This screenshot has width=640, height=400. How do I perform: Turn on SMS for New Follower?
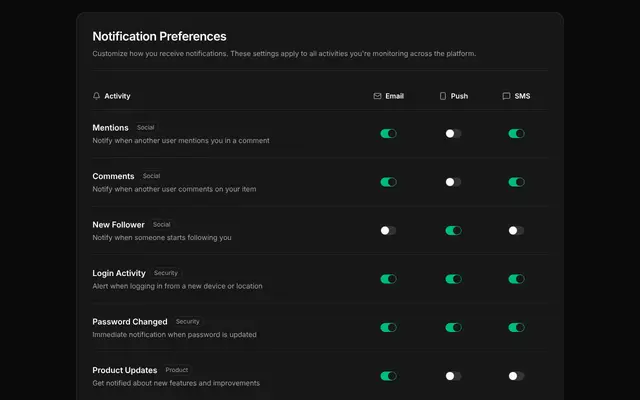pos(516,231)
